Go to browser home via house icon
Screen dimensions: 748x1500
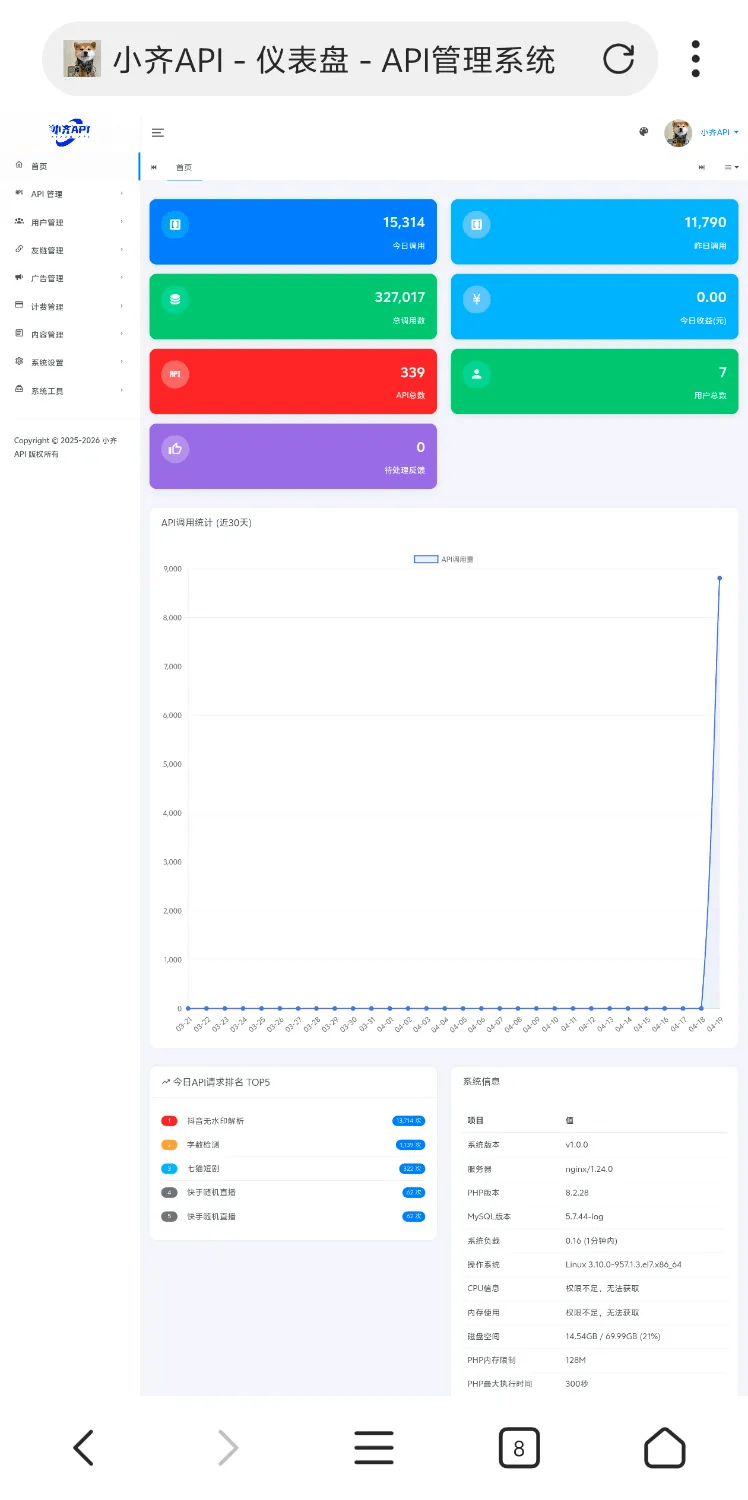click(664, 1448)
